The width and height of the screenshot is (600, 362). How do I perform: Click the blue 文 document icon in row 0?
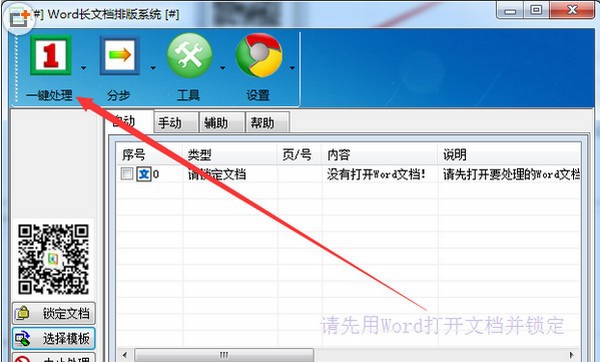click(144, 174)
